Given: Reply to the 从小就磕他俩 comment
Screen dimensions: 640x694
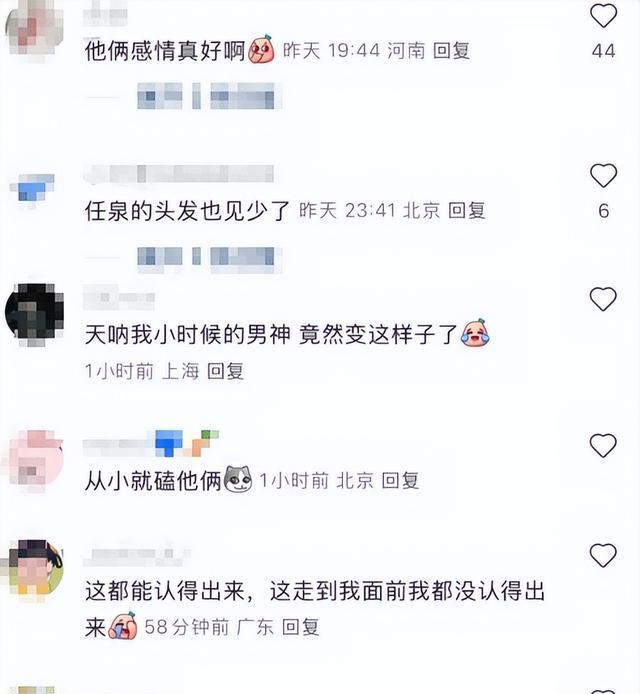Looking at the screenshot, I should click(400, 480).
